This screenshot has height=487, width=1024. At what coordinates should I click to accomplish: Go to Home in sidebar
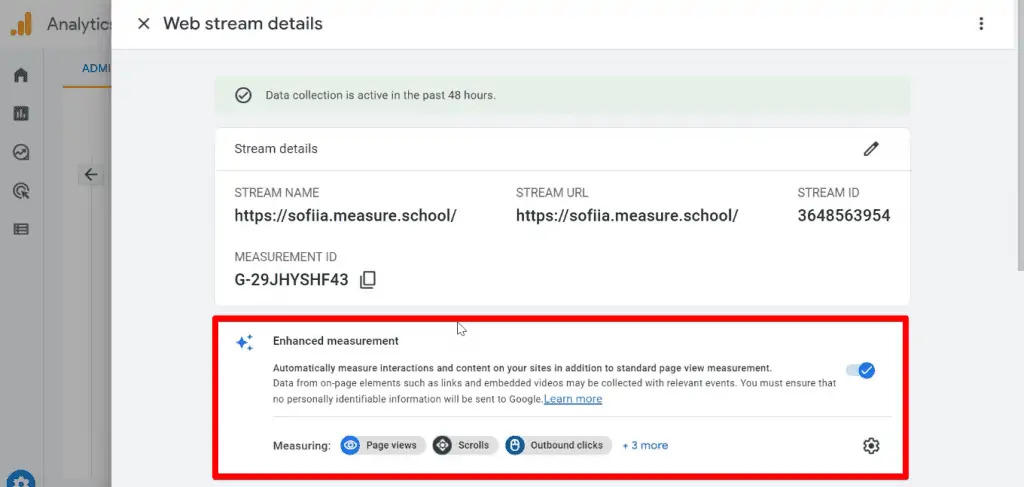[21, 75]
